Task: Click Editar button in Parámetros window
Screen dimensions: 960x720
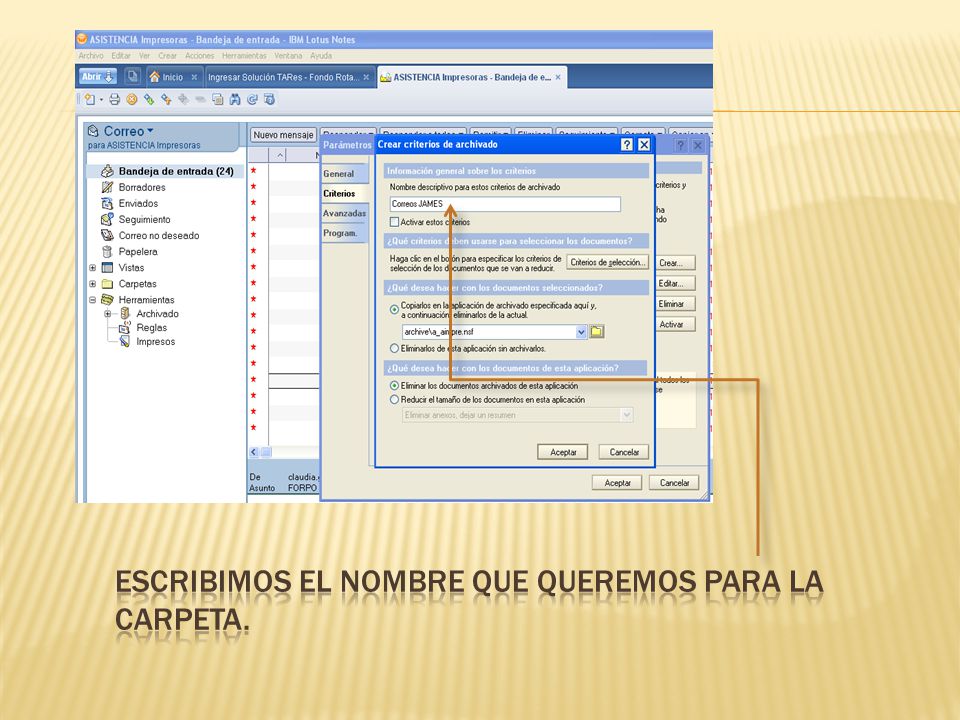Action: [x=675, y=283]
